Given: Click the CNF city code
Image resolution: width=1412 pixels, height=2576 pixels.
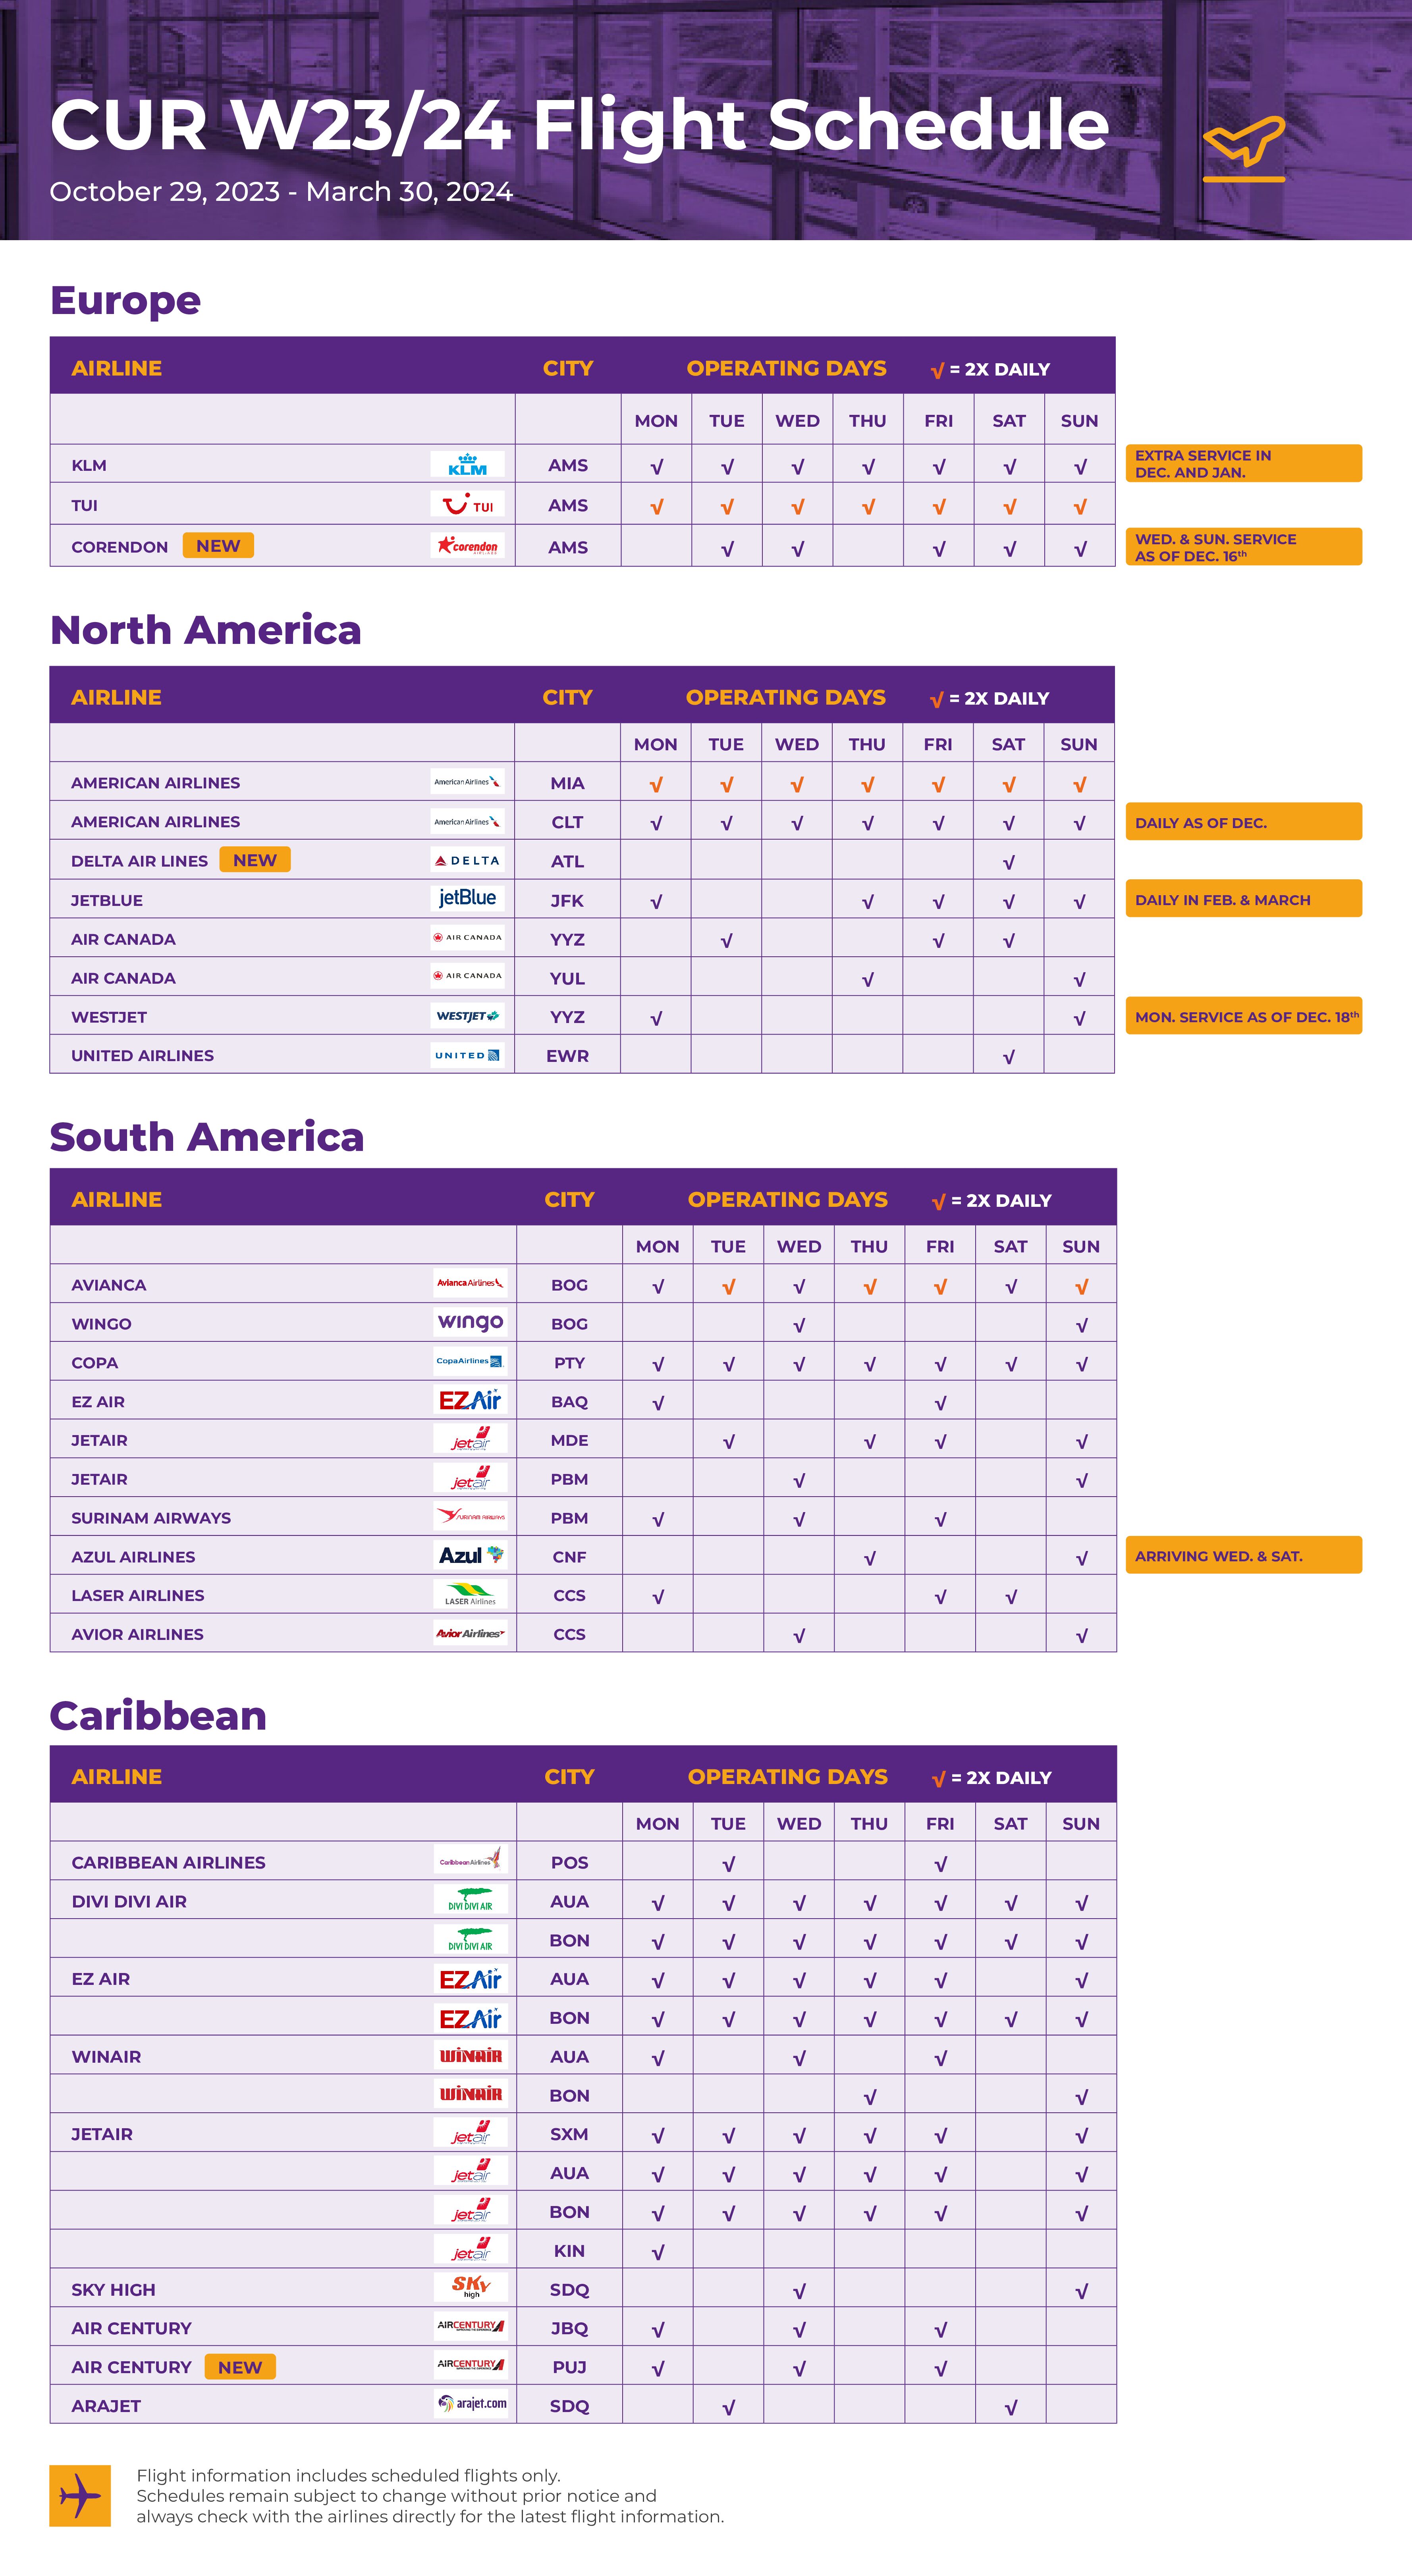Looking at the screenshot, I should [569, 1557].
